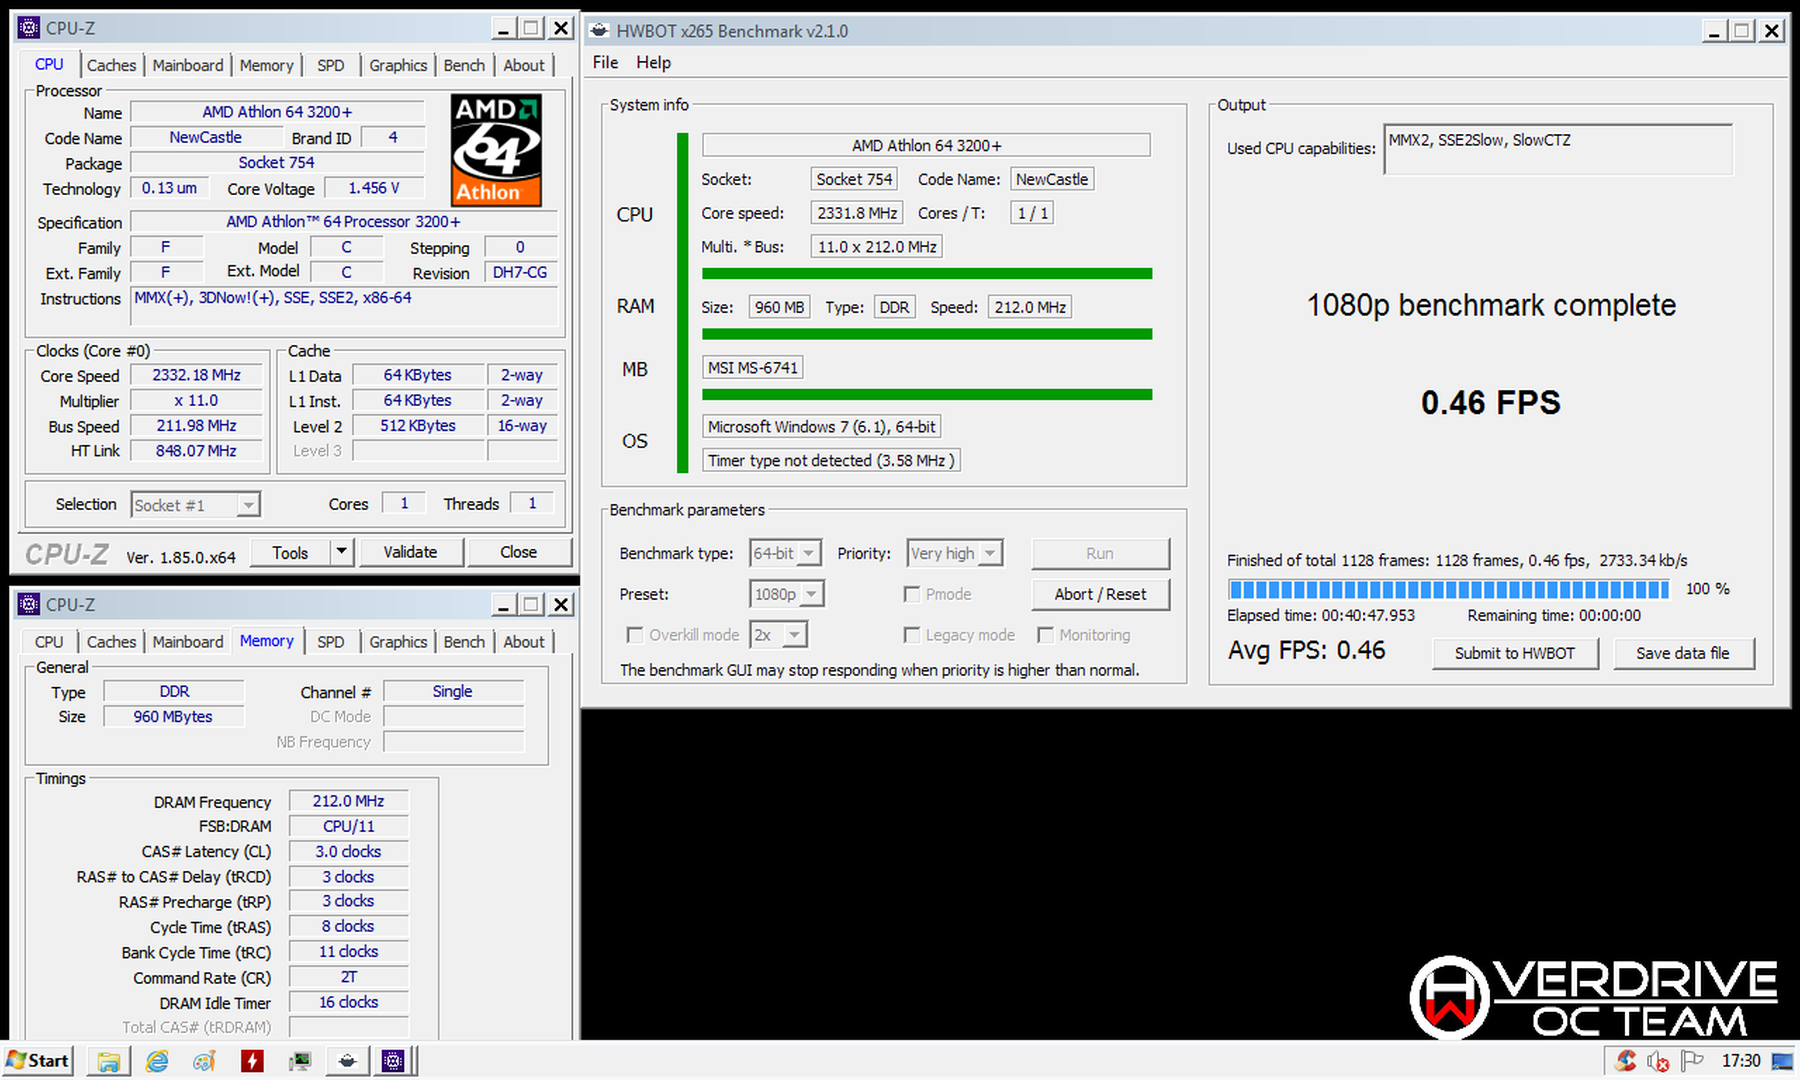The height and width of the screenshot is (1080, 1800).
Task: Launch Internet Explorer from the taskbar
Action: pos(157,1061)
